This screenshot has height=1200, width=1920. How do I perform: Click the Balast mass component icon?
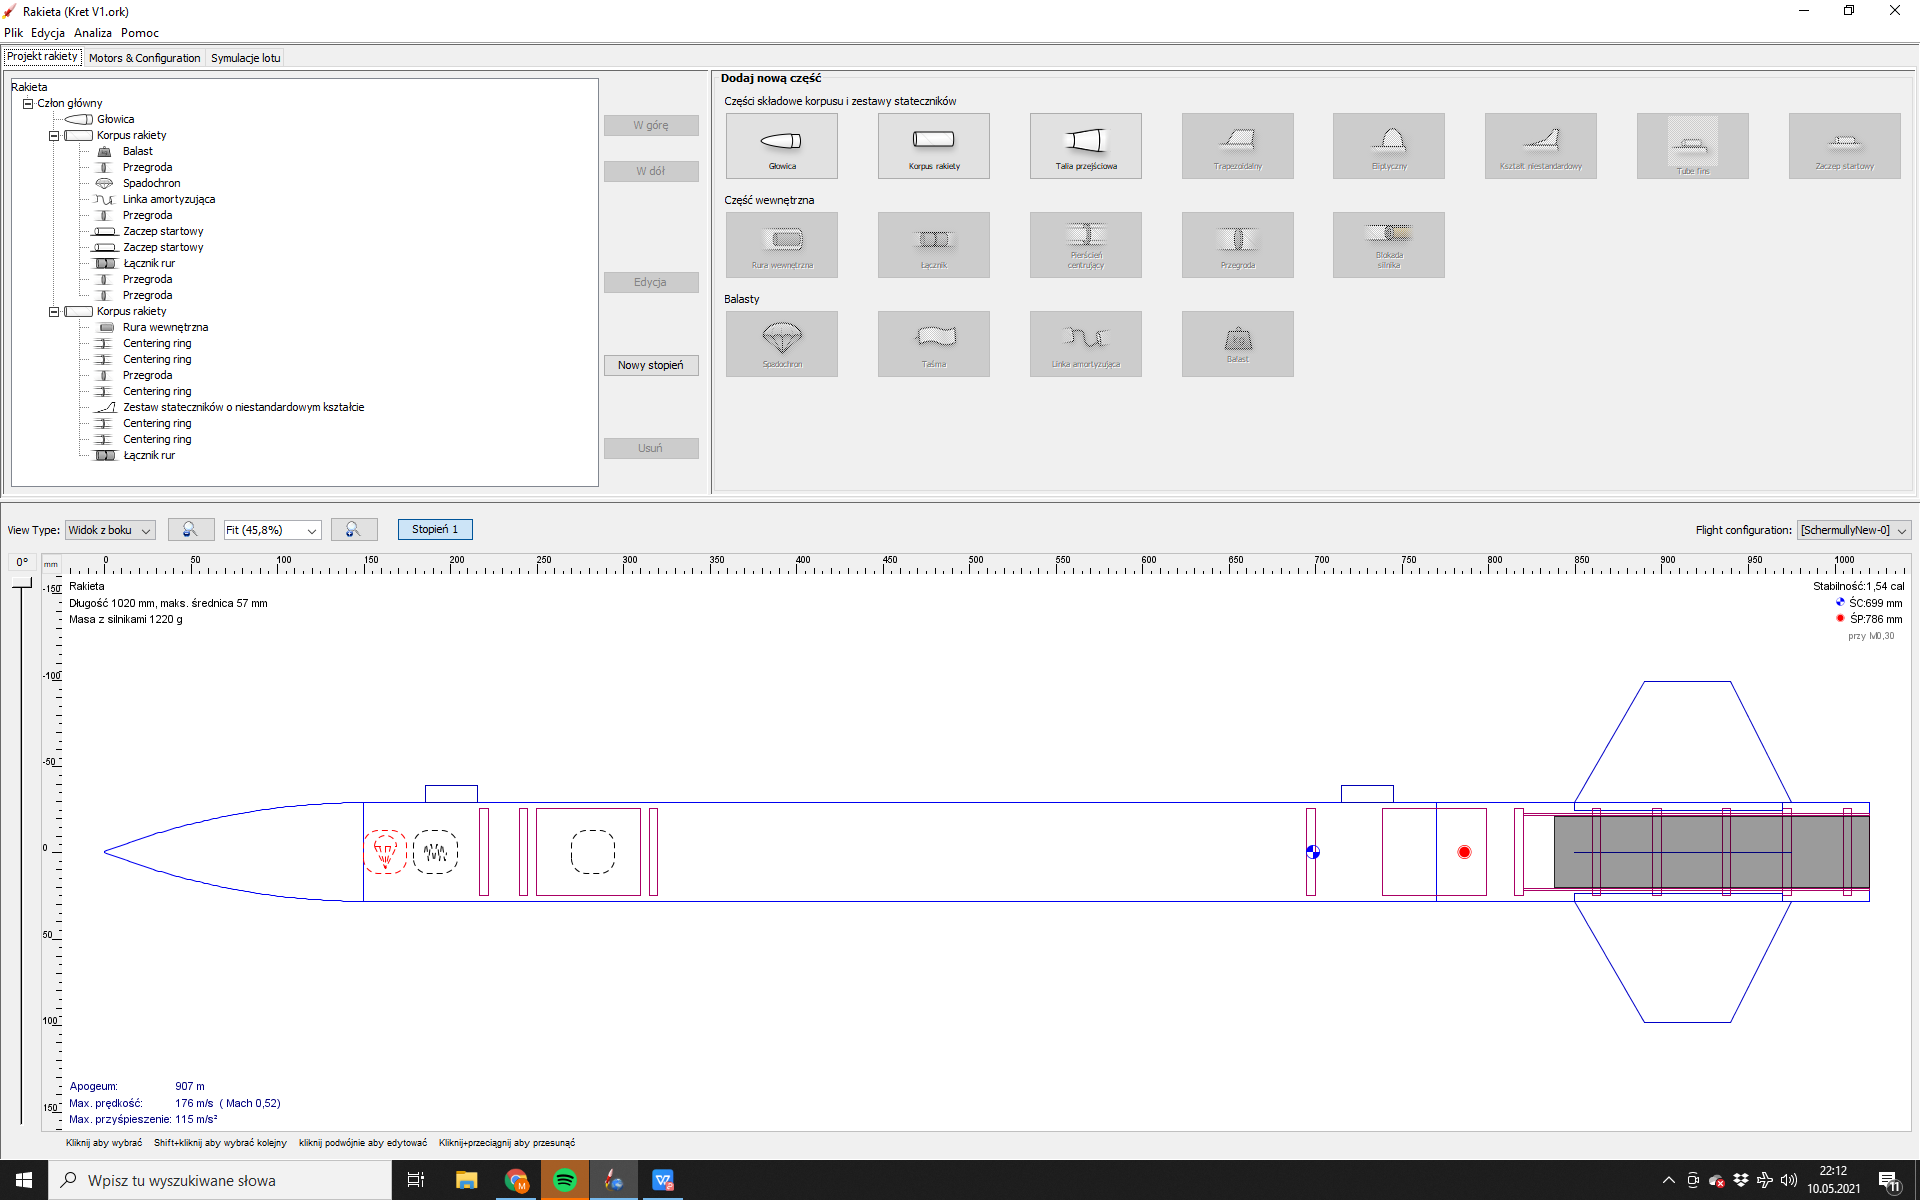1238,344
